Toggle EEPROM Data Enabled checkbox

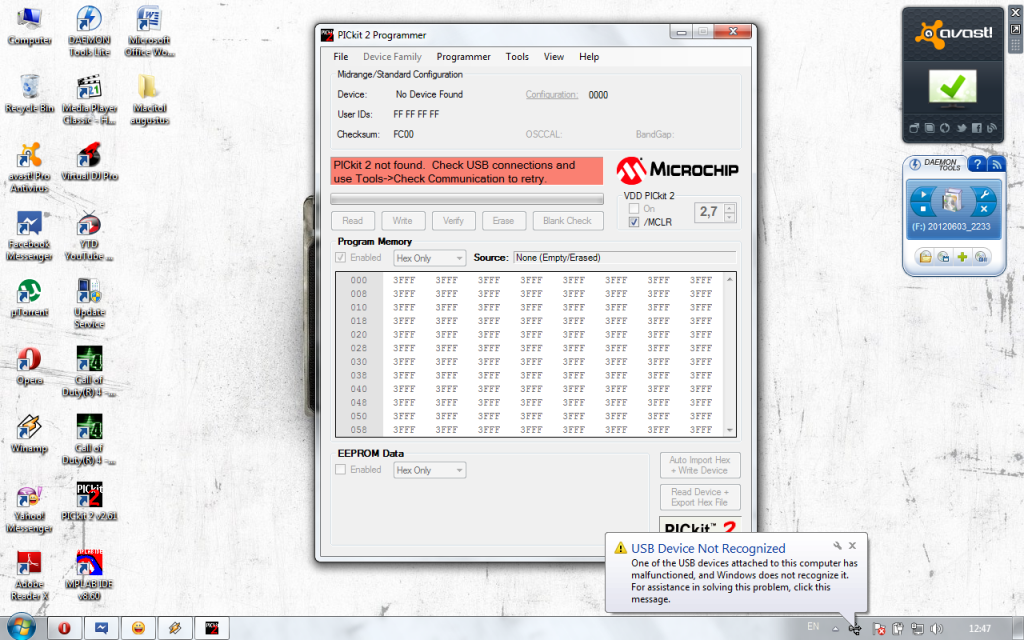click(340, 470)
